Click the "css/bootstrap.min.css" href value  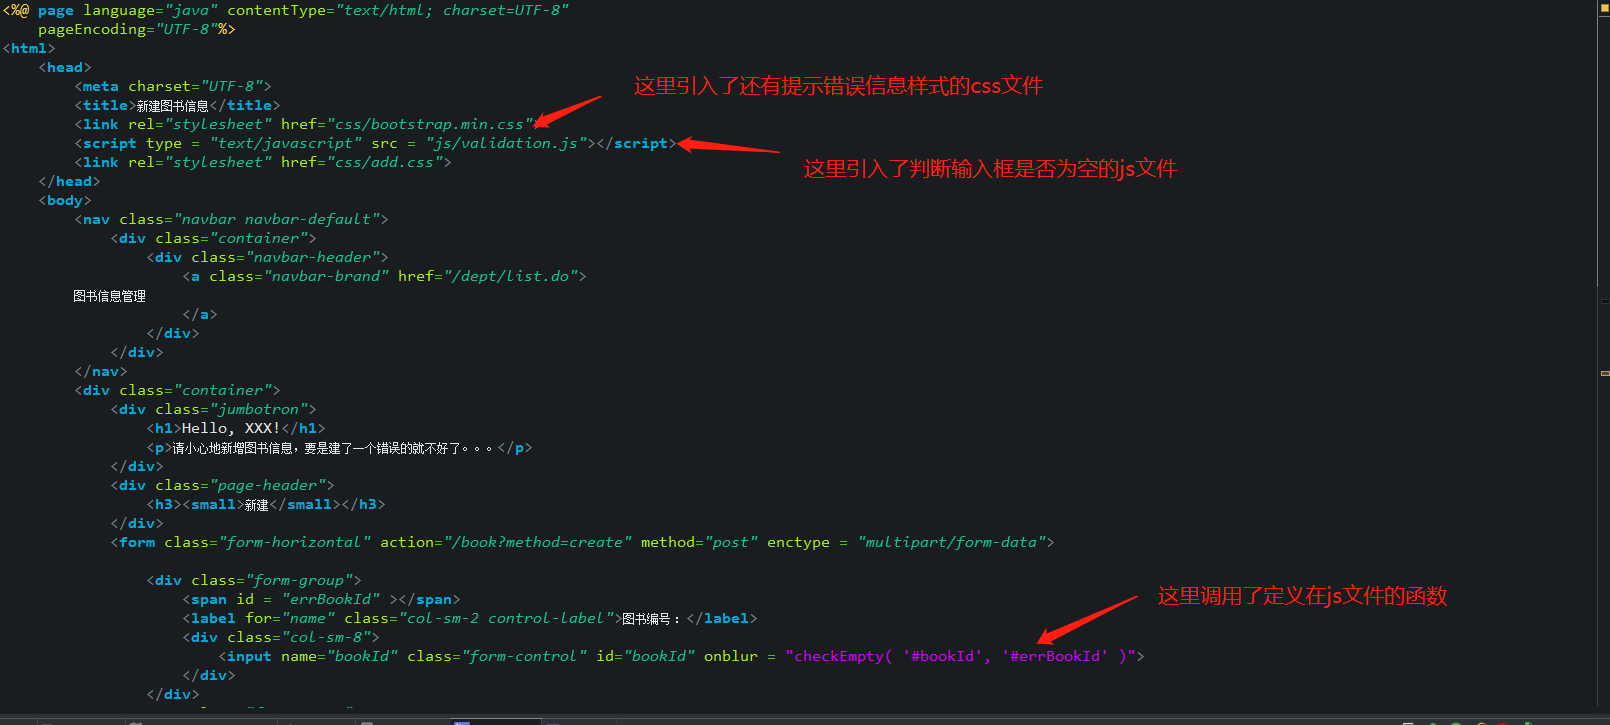coord(430,124)
